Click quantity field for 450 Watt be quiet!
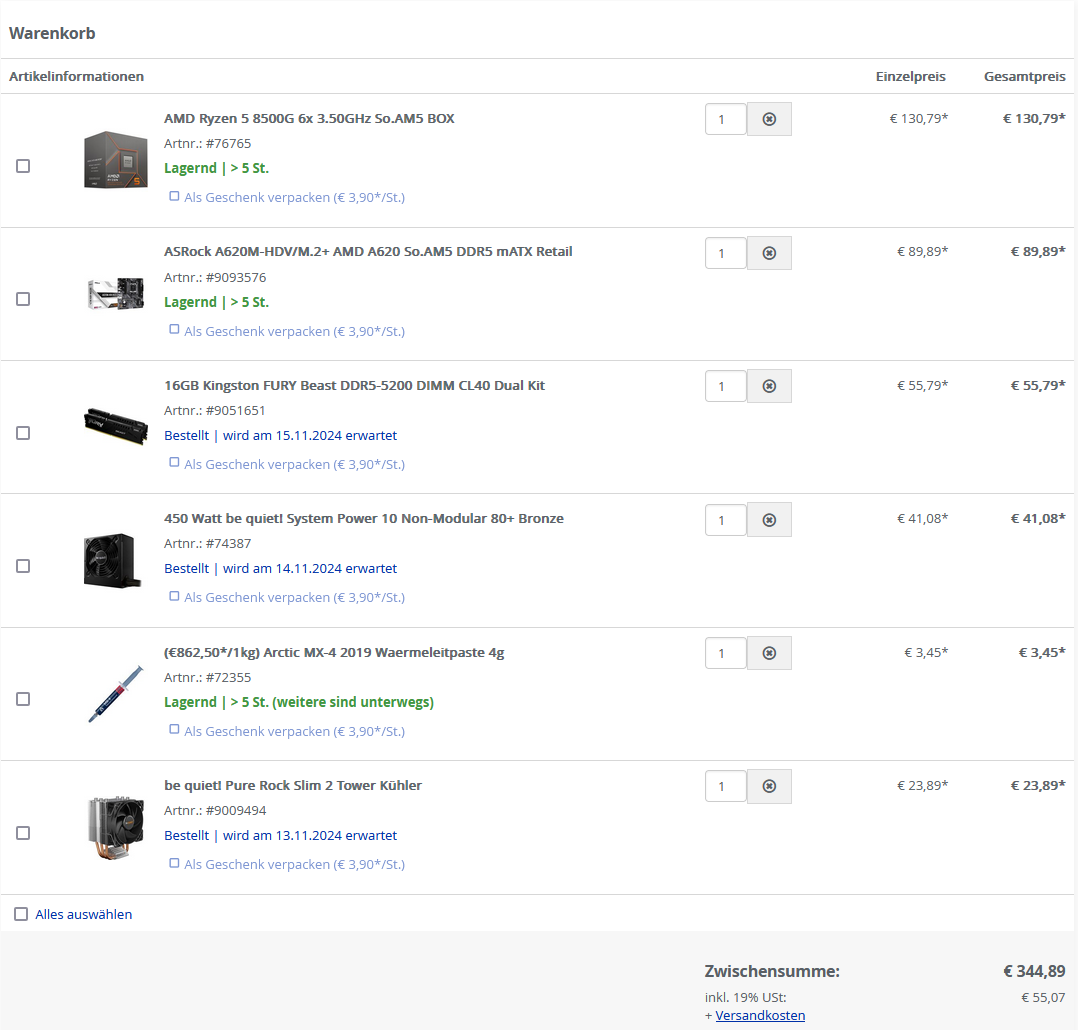This screenshot has width=1078, height=1030. [x=725, y=520]
